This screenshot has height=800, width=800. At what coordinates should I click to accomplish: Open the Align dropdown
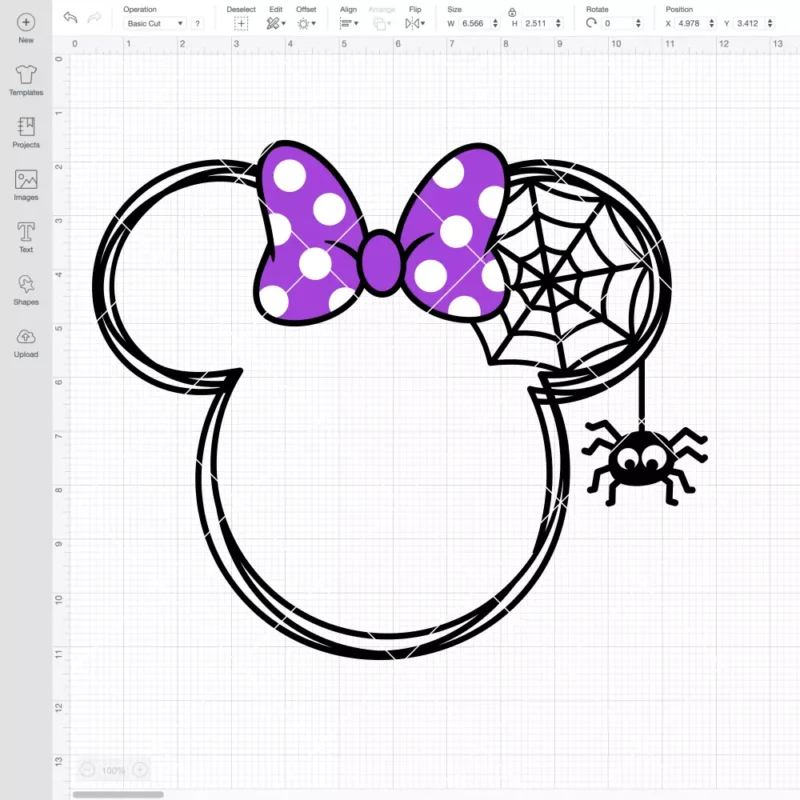349,23
